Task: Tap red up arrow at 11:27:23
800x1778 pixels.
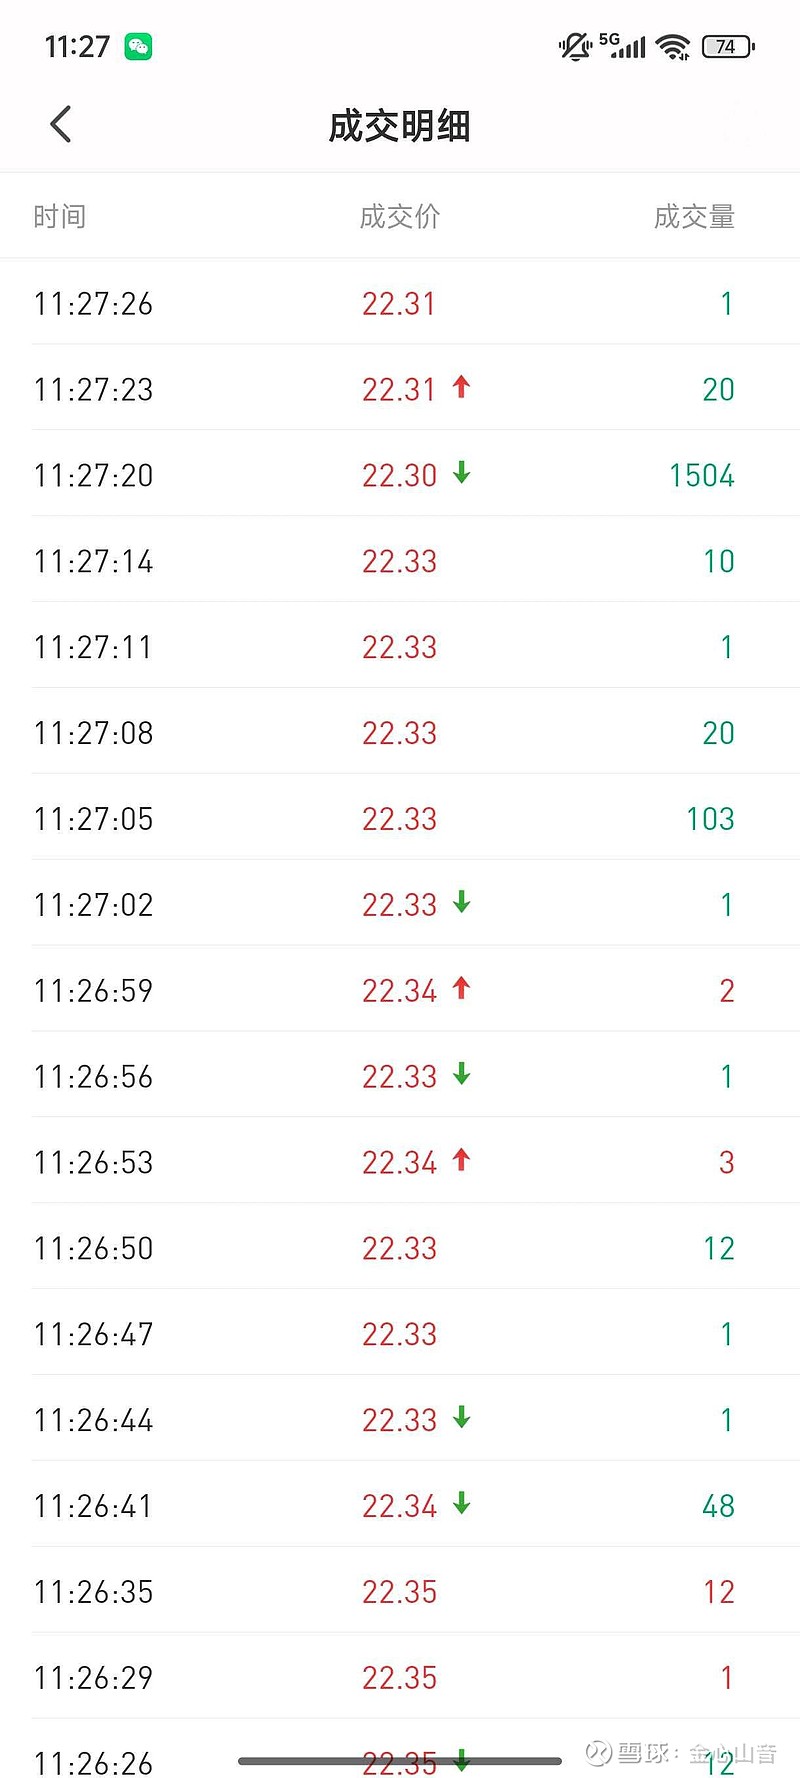Action: tap(461, 387)
